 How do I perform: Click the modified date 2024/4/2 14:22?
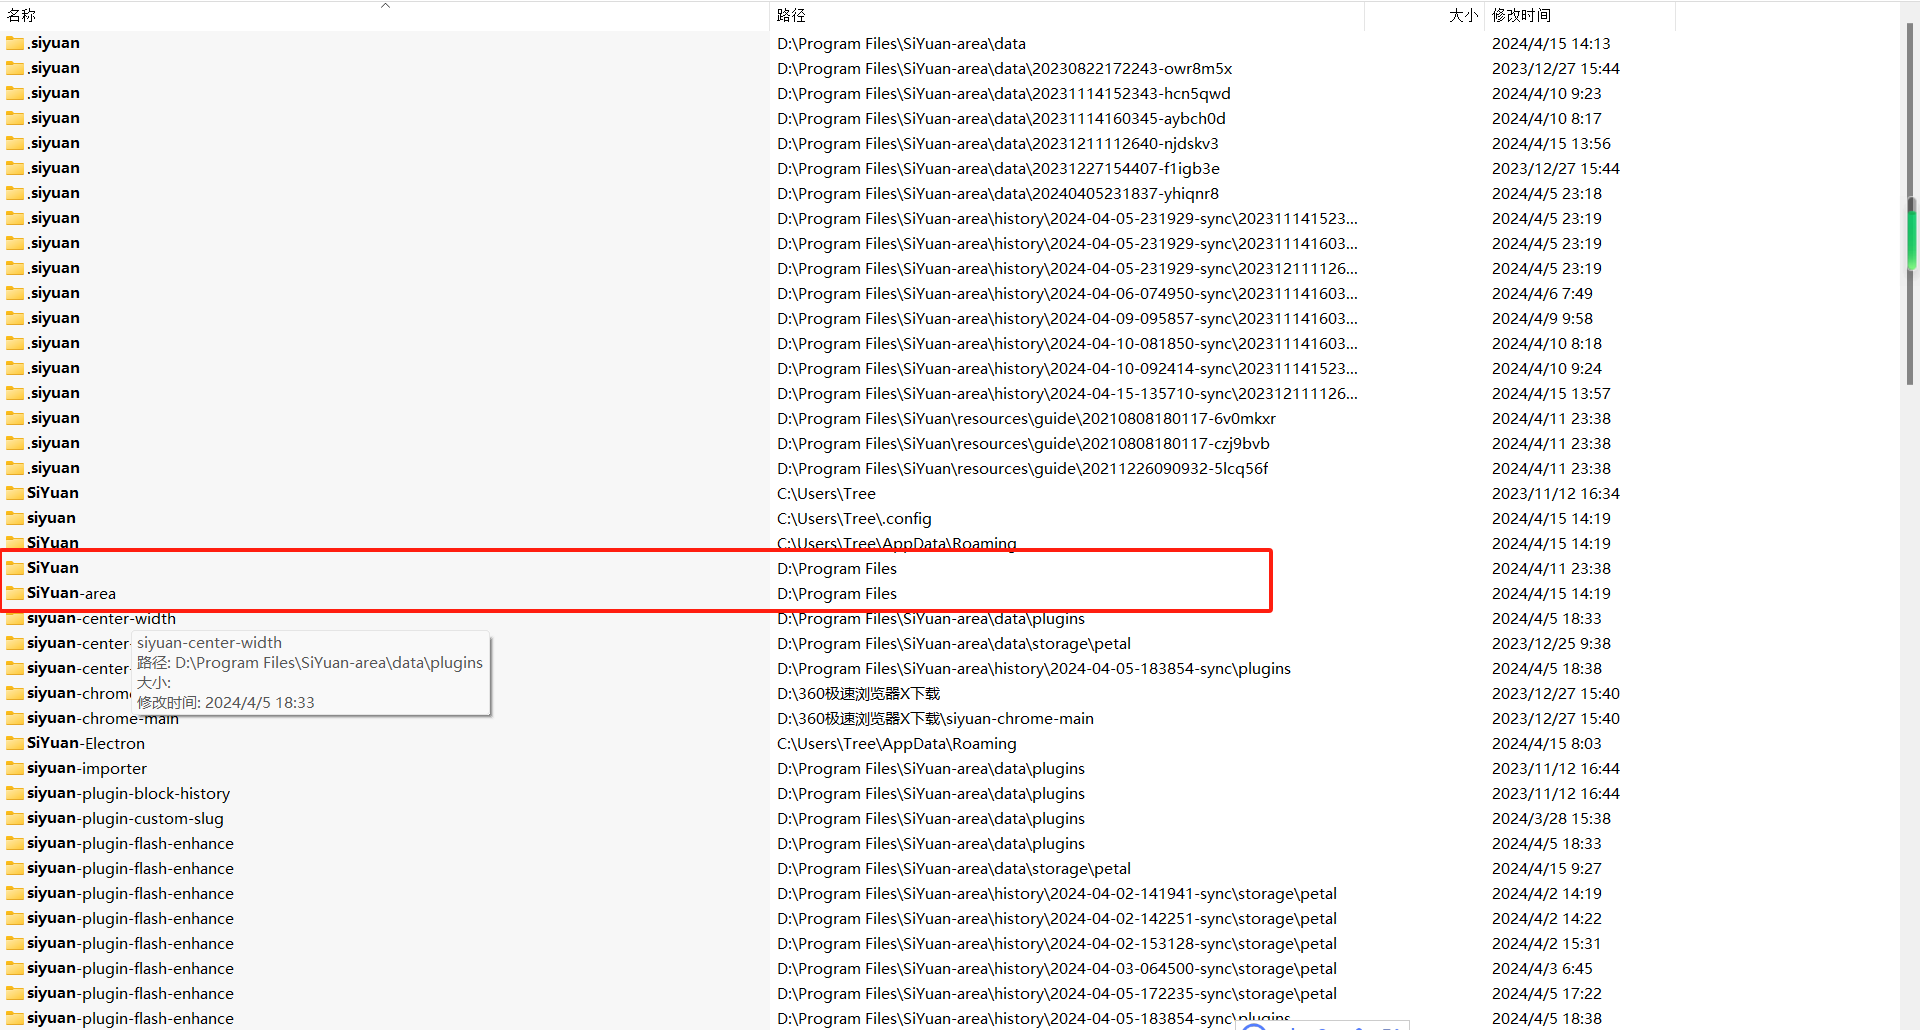pos(1547,919)
